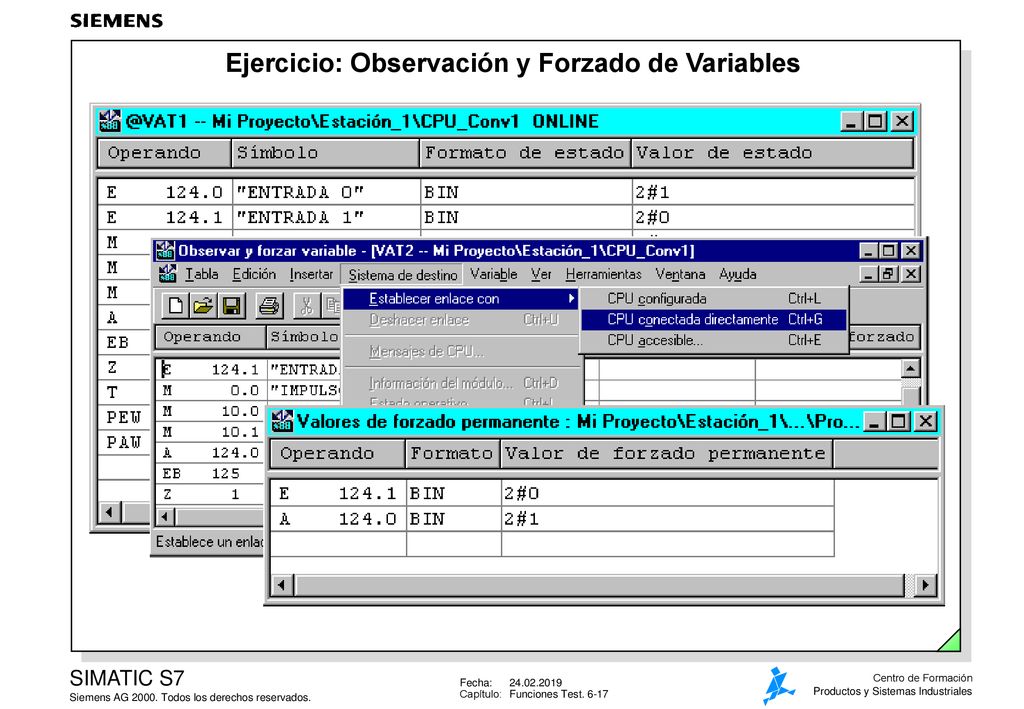Click Símbolo column header in VAT1 window
The width and height of the screenshot is (1024, 709).
pyautogui.click(x=325, y=153)
